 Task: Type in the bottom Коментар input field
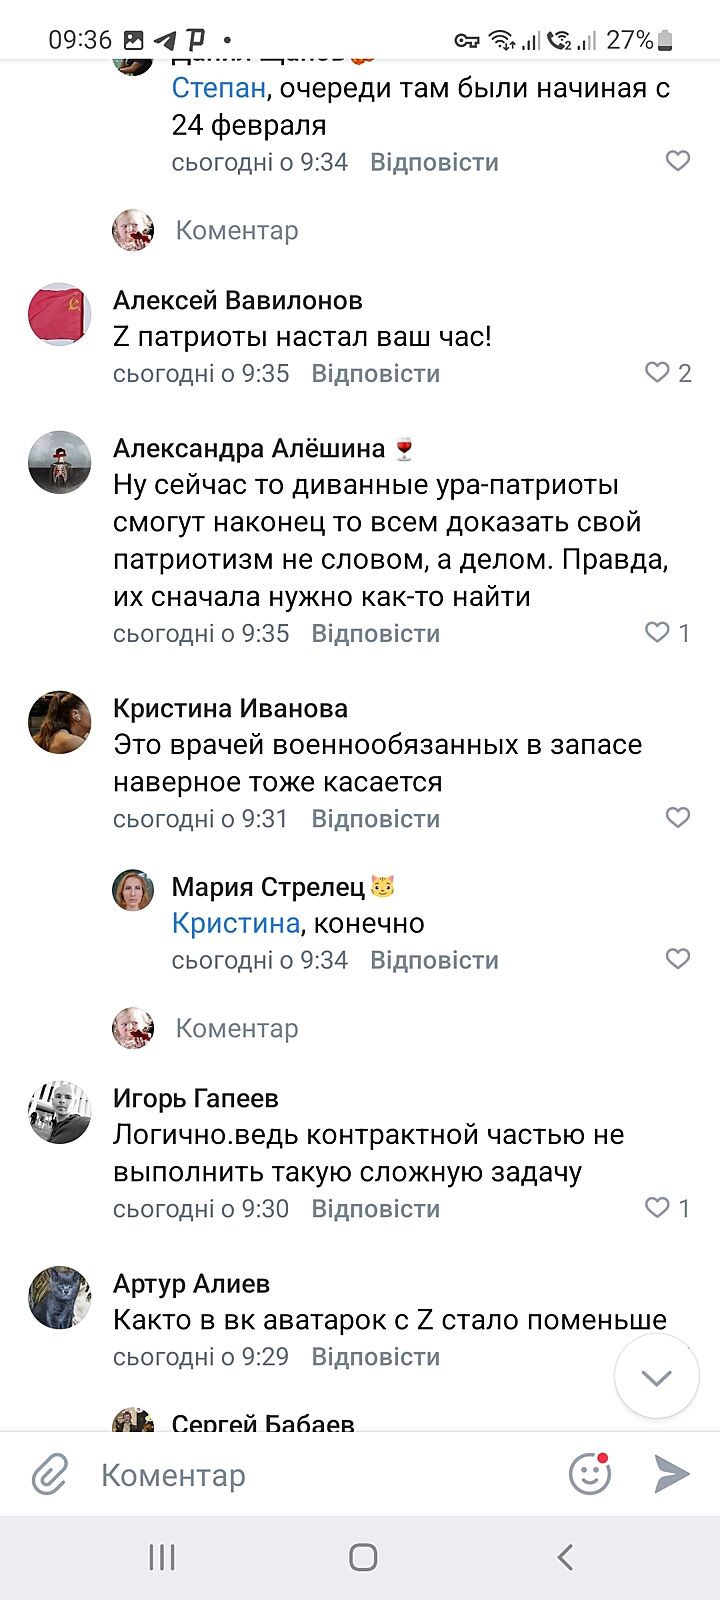[x=320, y=1475]
